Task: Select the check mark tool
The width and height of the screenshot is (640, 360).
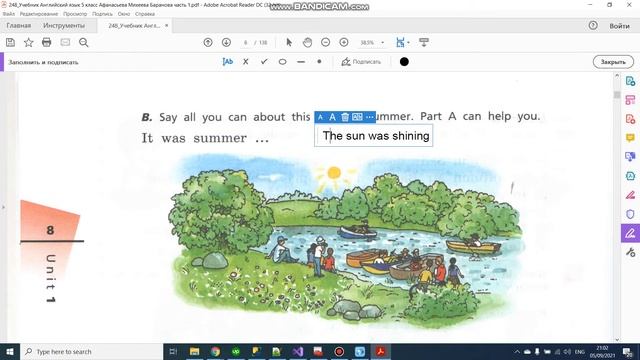Action: coord(264,62)
